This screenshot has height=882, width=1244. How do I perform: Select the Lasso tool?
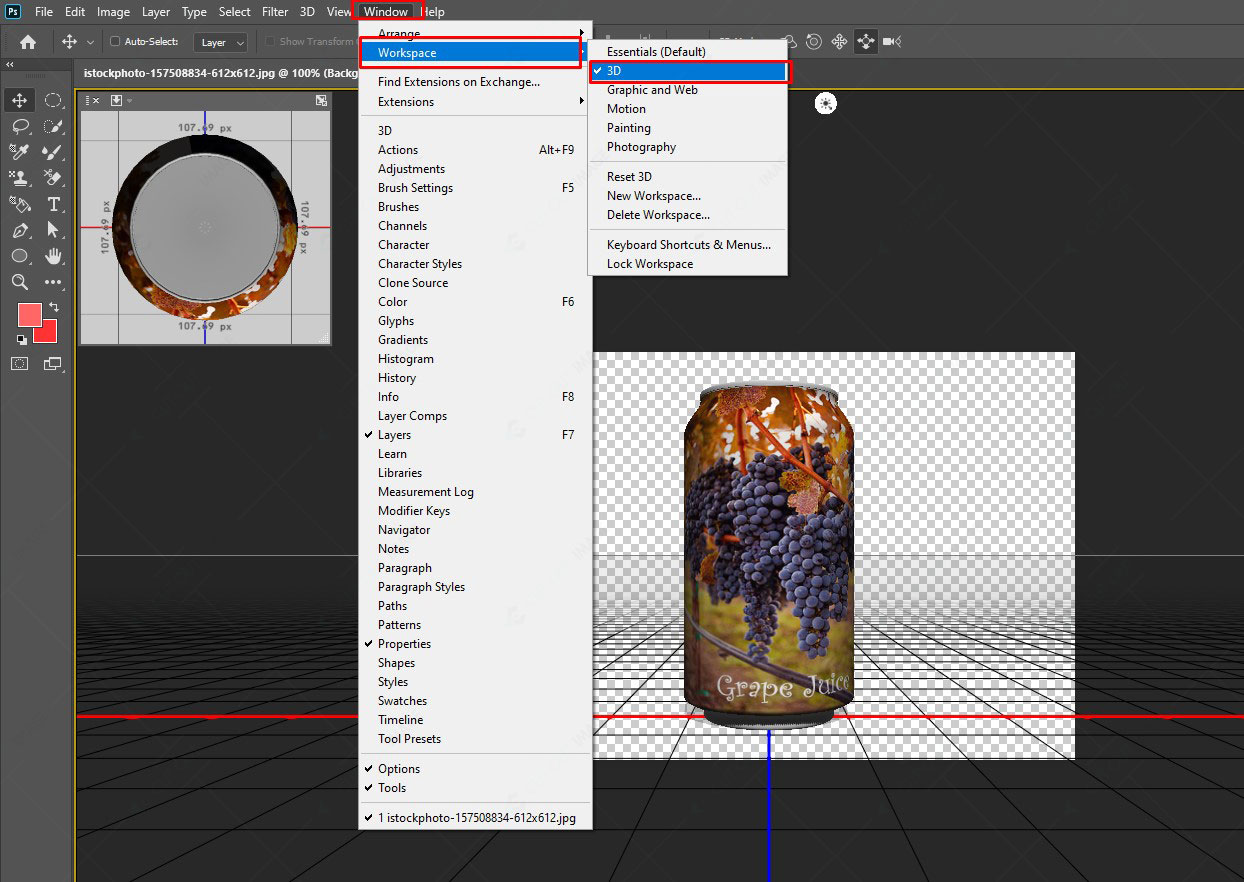point(20,126)
